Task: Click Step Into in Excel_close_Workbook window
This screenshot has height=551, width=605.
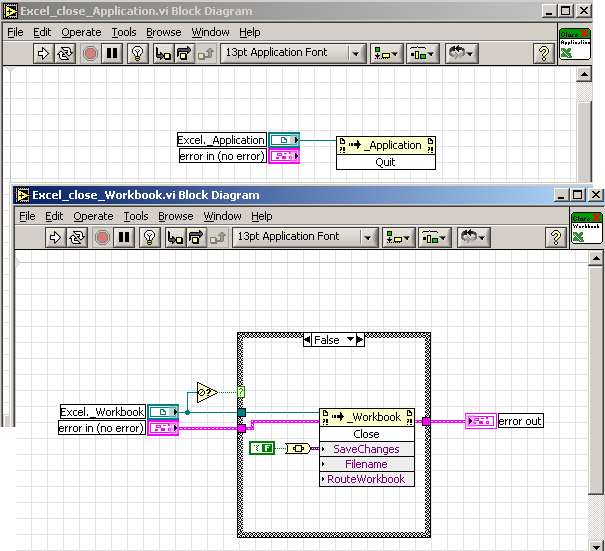Action: pyautogui.click(x=175, y=237)
